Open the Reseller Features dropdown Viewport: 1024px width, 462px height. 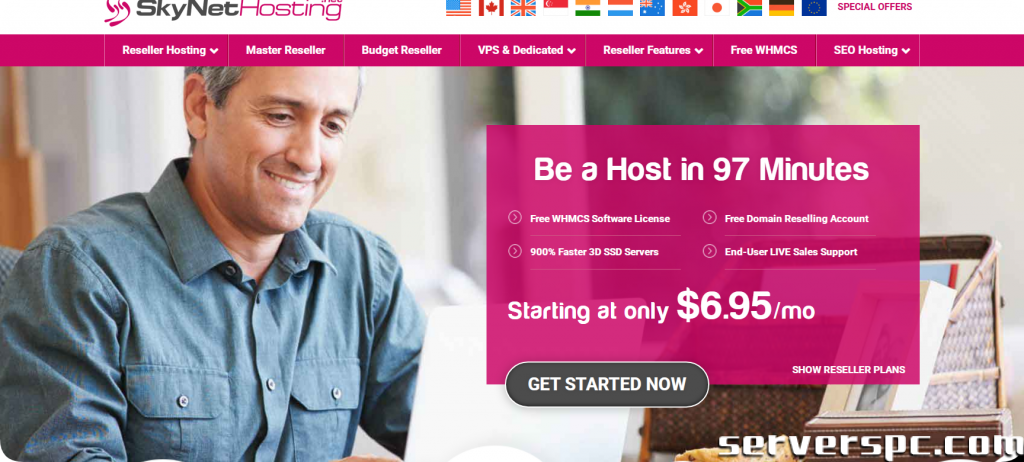pyautogui.click(x=650, y=50)
